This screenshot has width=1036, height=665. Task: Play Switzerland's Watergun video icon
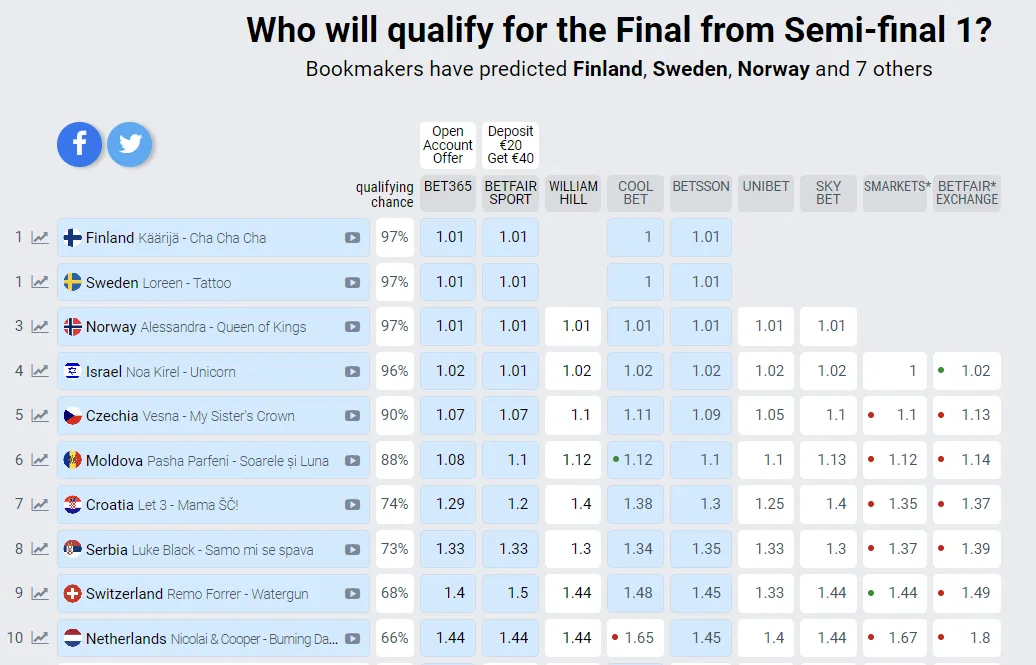click(352, 594)
